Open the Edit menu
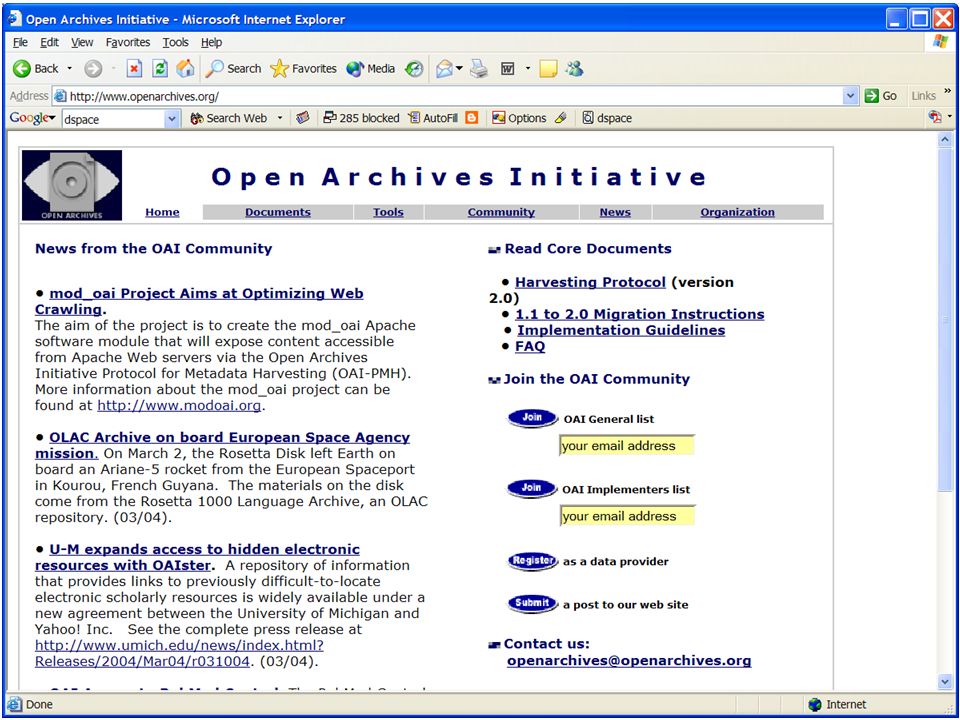 tap(50, 42)
